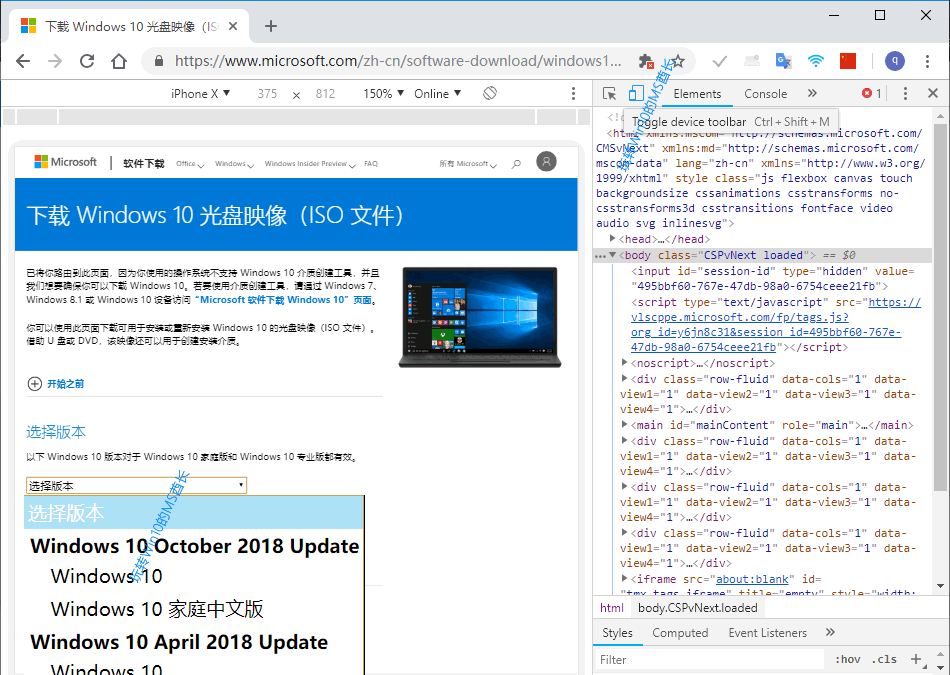
Task: Expand the Office menu on the Microsoft site
Action: pyautogui.click(x=190, y=164)
